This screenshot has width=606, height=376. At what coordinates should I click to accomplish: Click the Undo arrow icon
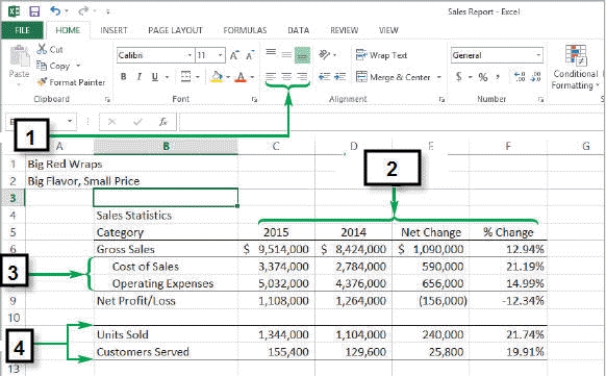click(56, 11)
